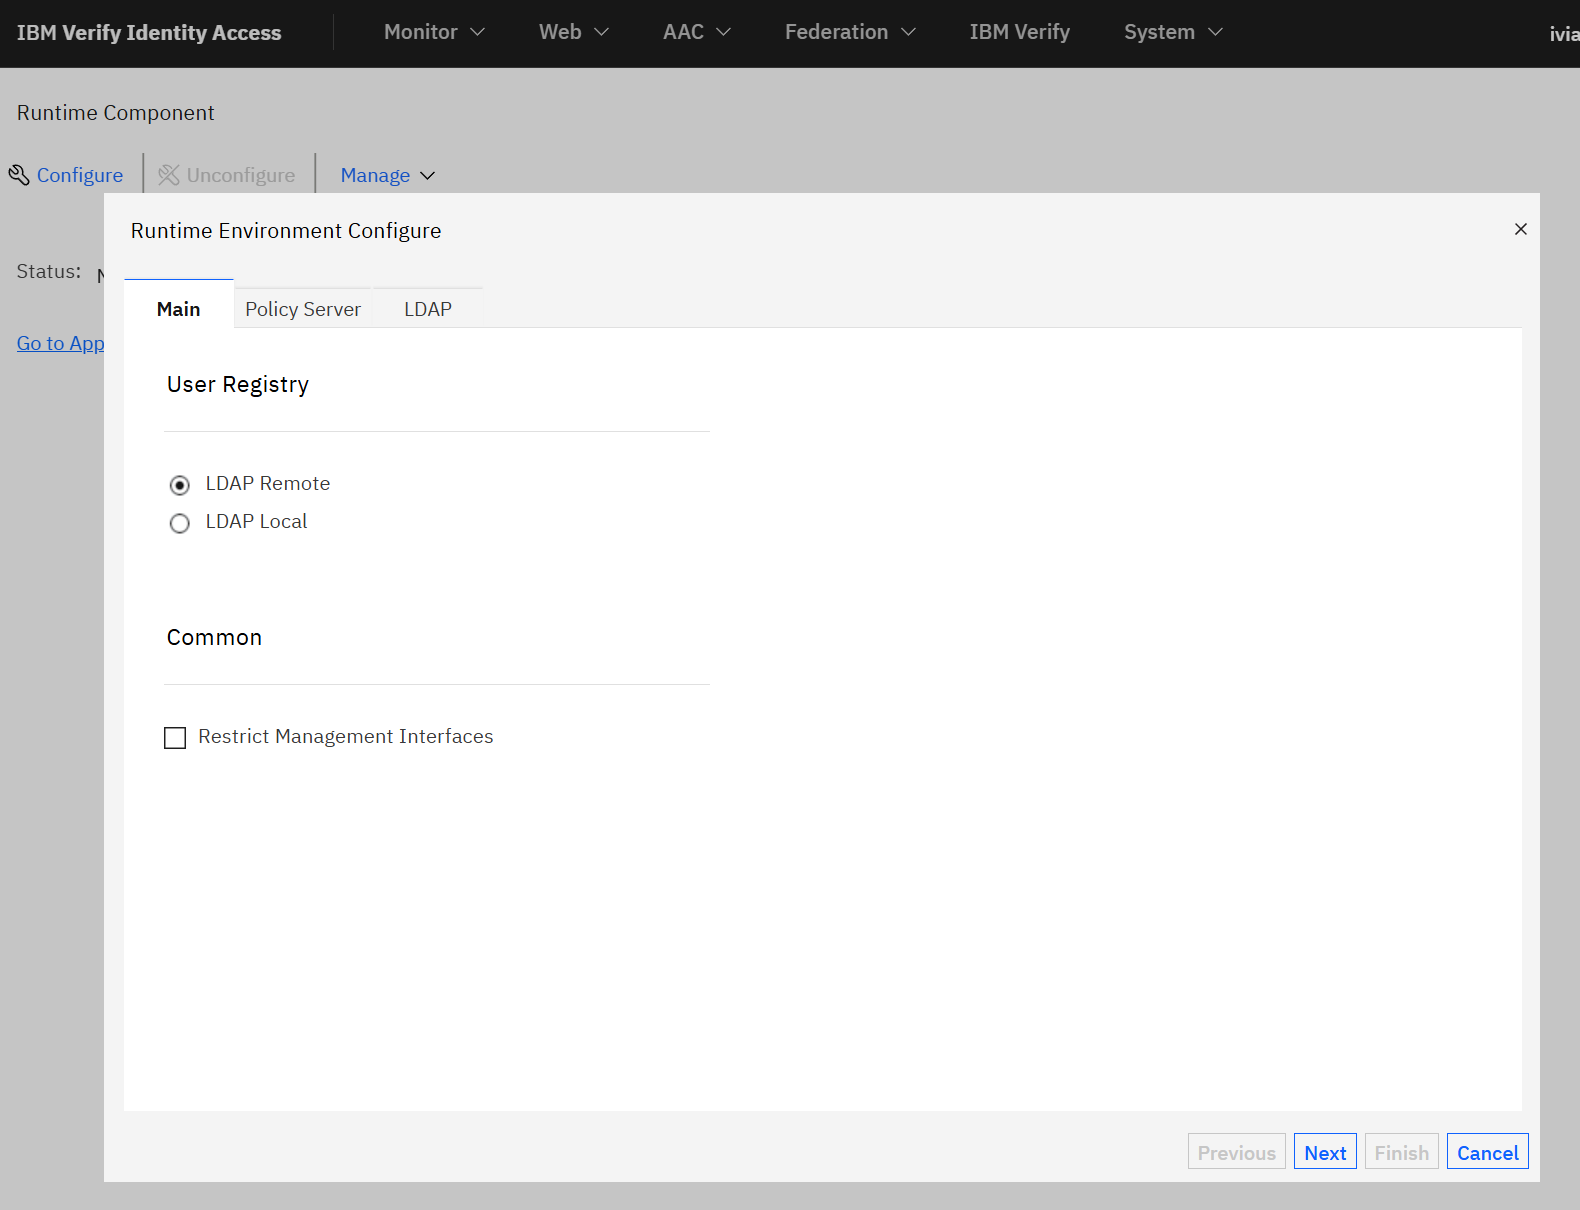Expand the Web menu
This screenshot has width=1580, height=1210.
pos(574,32)
